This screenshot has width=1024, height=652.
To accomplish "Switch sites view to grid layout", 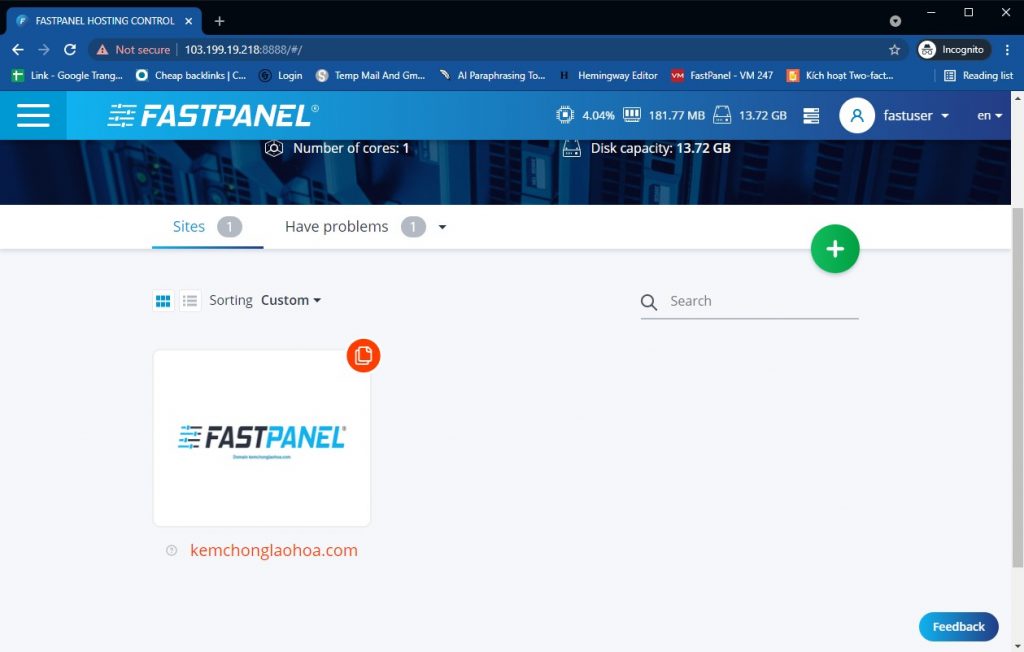I will (162, 300).
